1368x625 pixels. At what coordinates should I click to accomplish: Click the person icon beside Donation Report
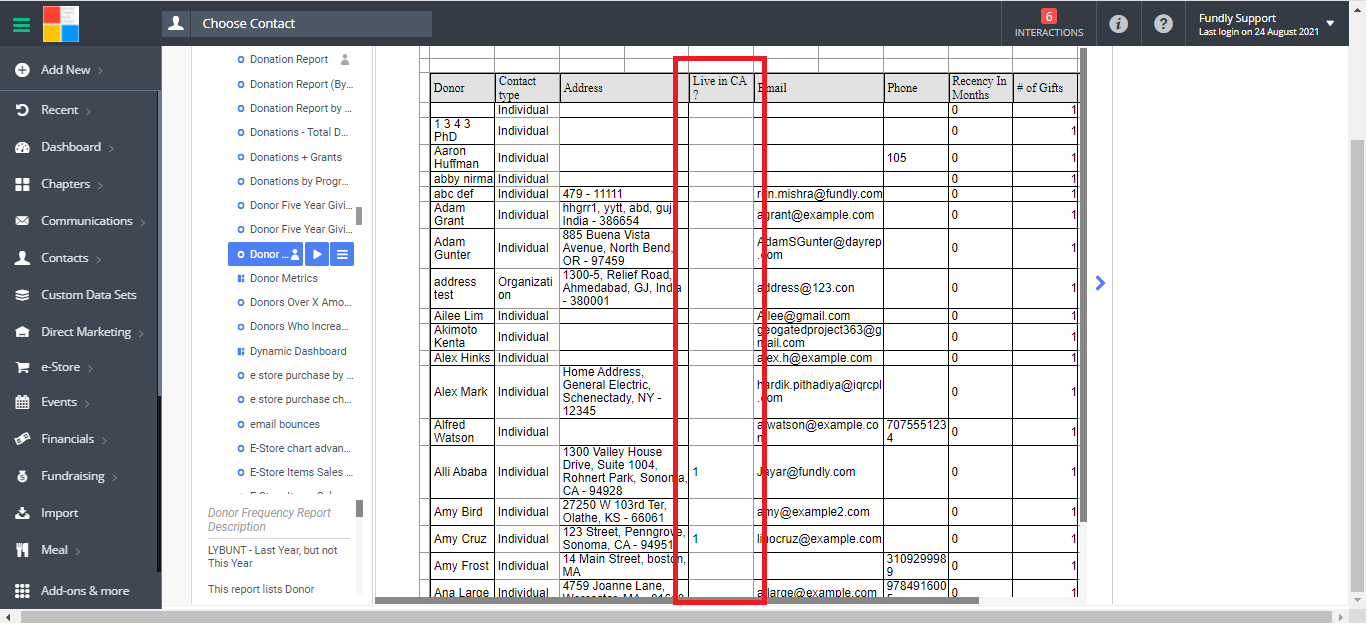(345, 59)
